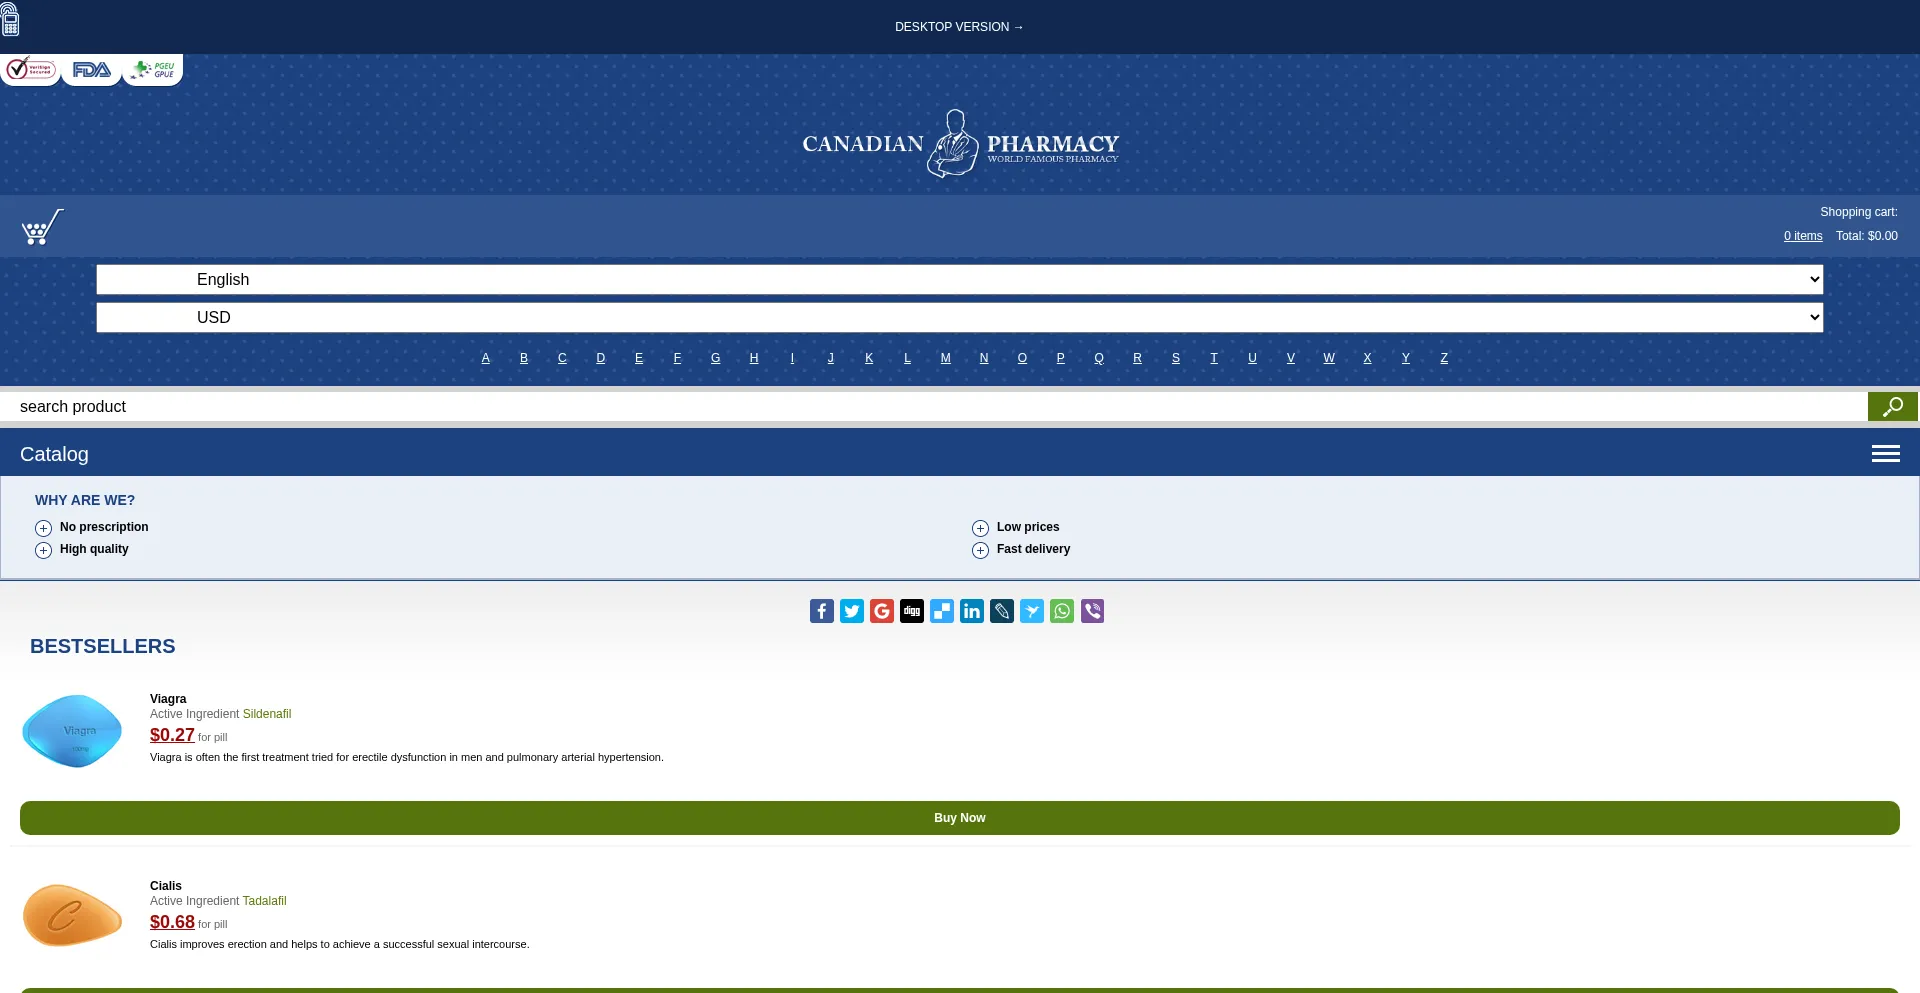Share via the Digg icon
1920x993 pixels.
coord(911,611)
